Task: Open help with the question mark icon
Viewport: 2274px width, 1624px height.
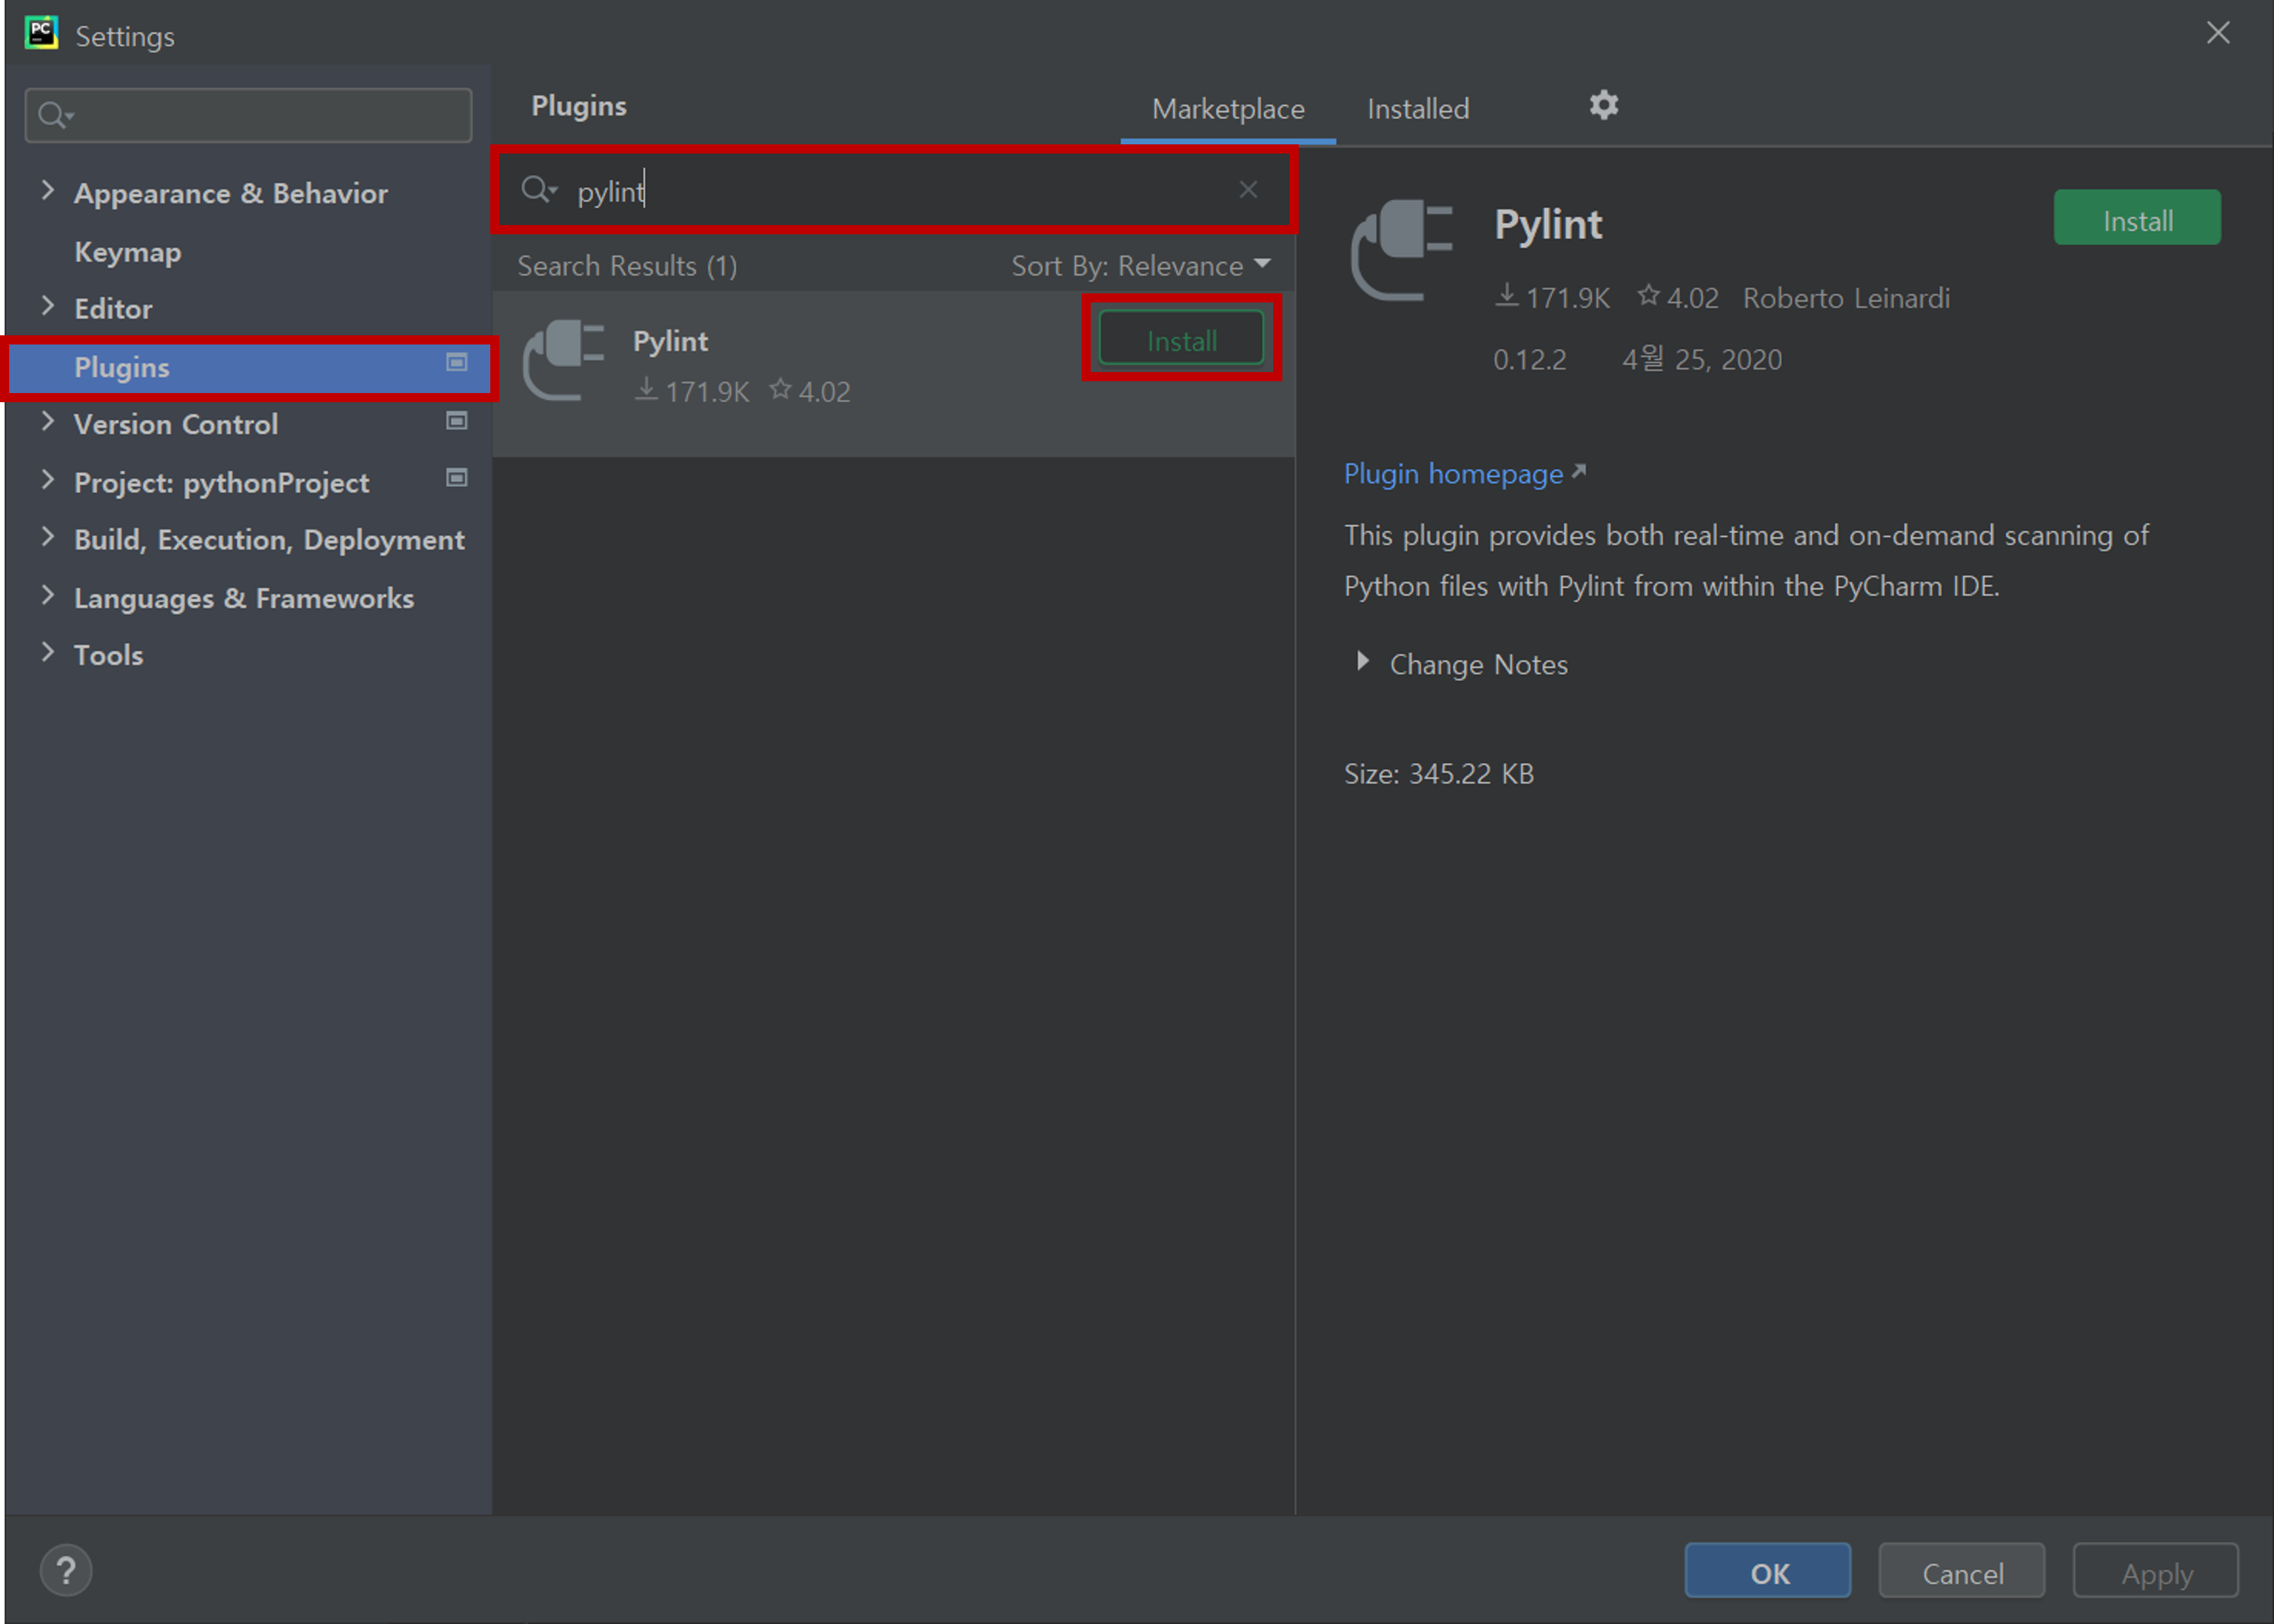Action: point(66,1570)
